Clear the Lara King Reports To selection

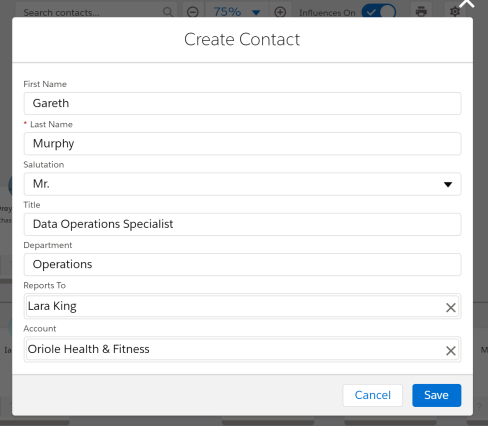point(451,307)
